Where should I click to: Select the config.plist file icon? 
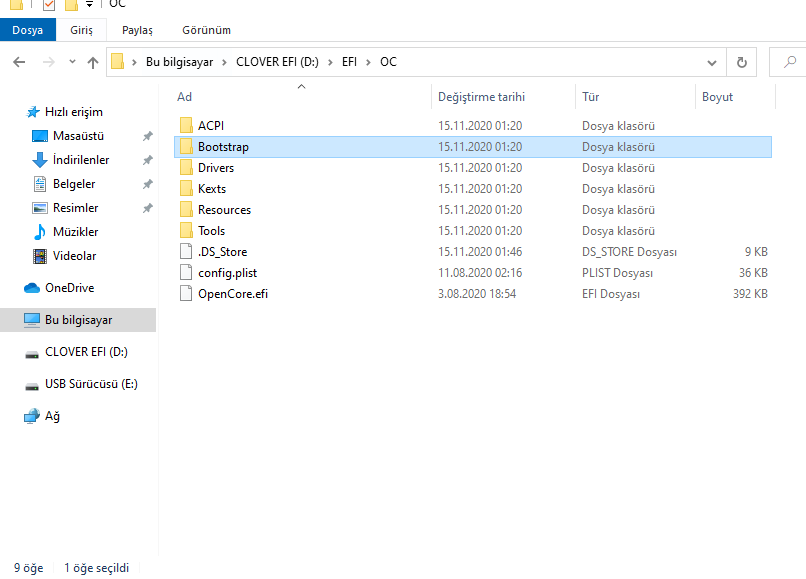coord(185,273)
